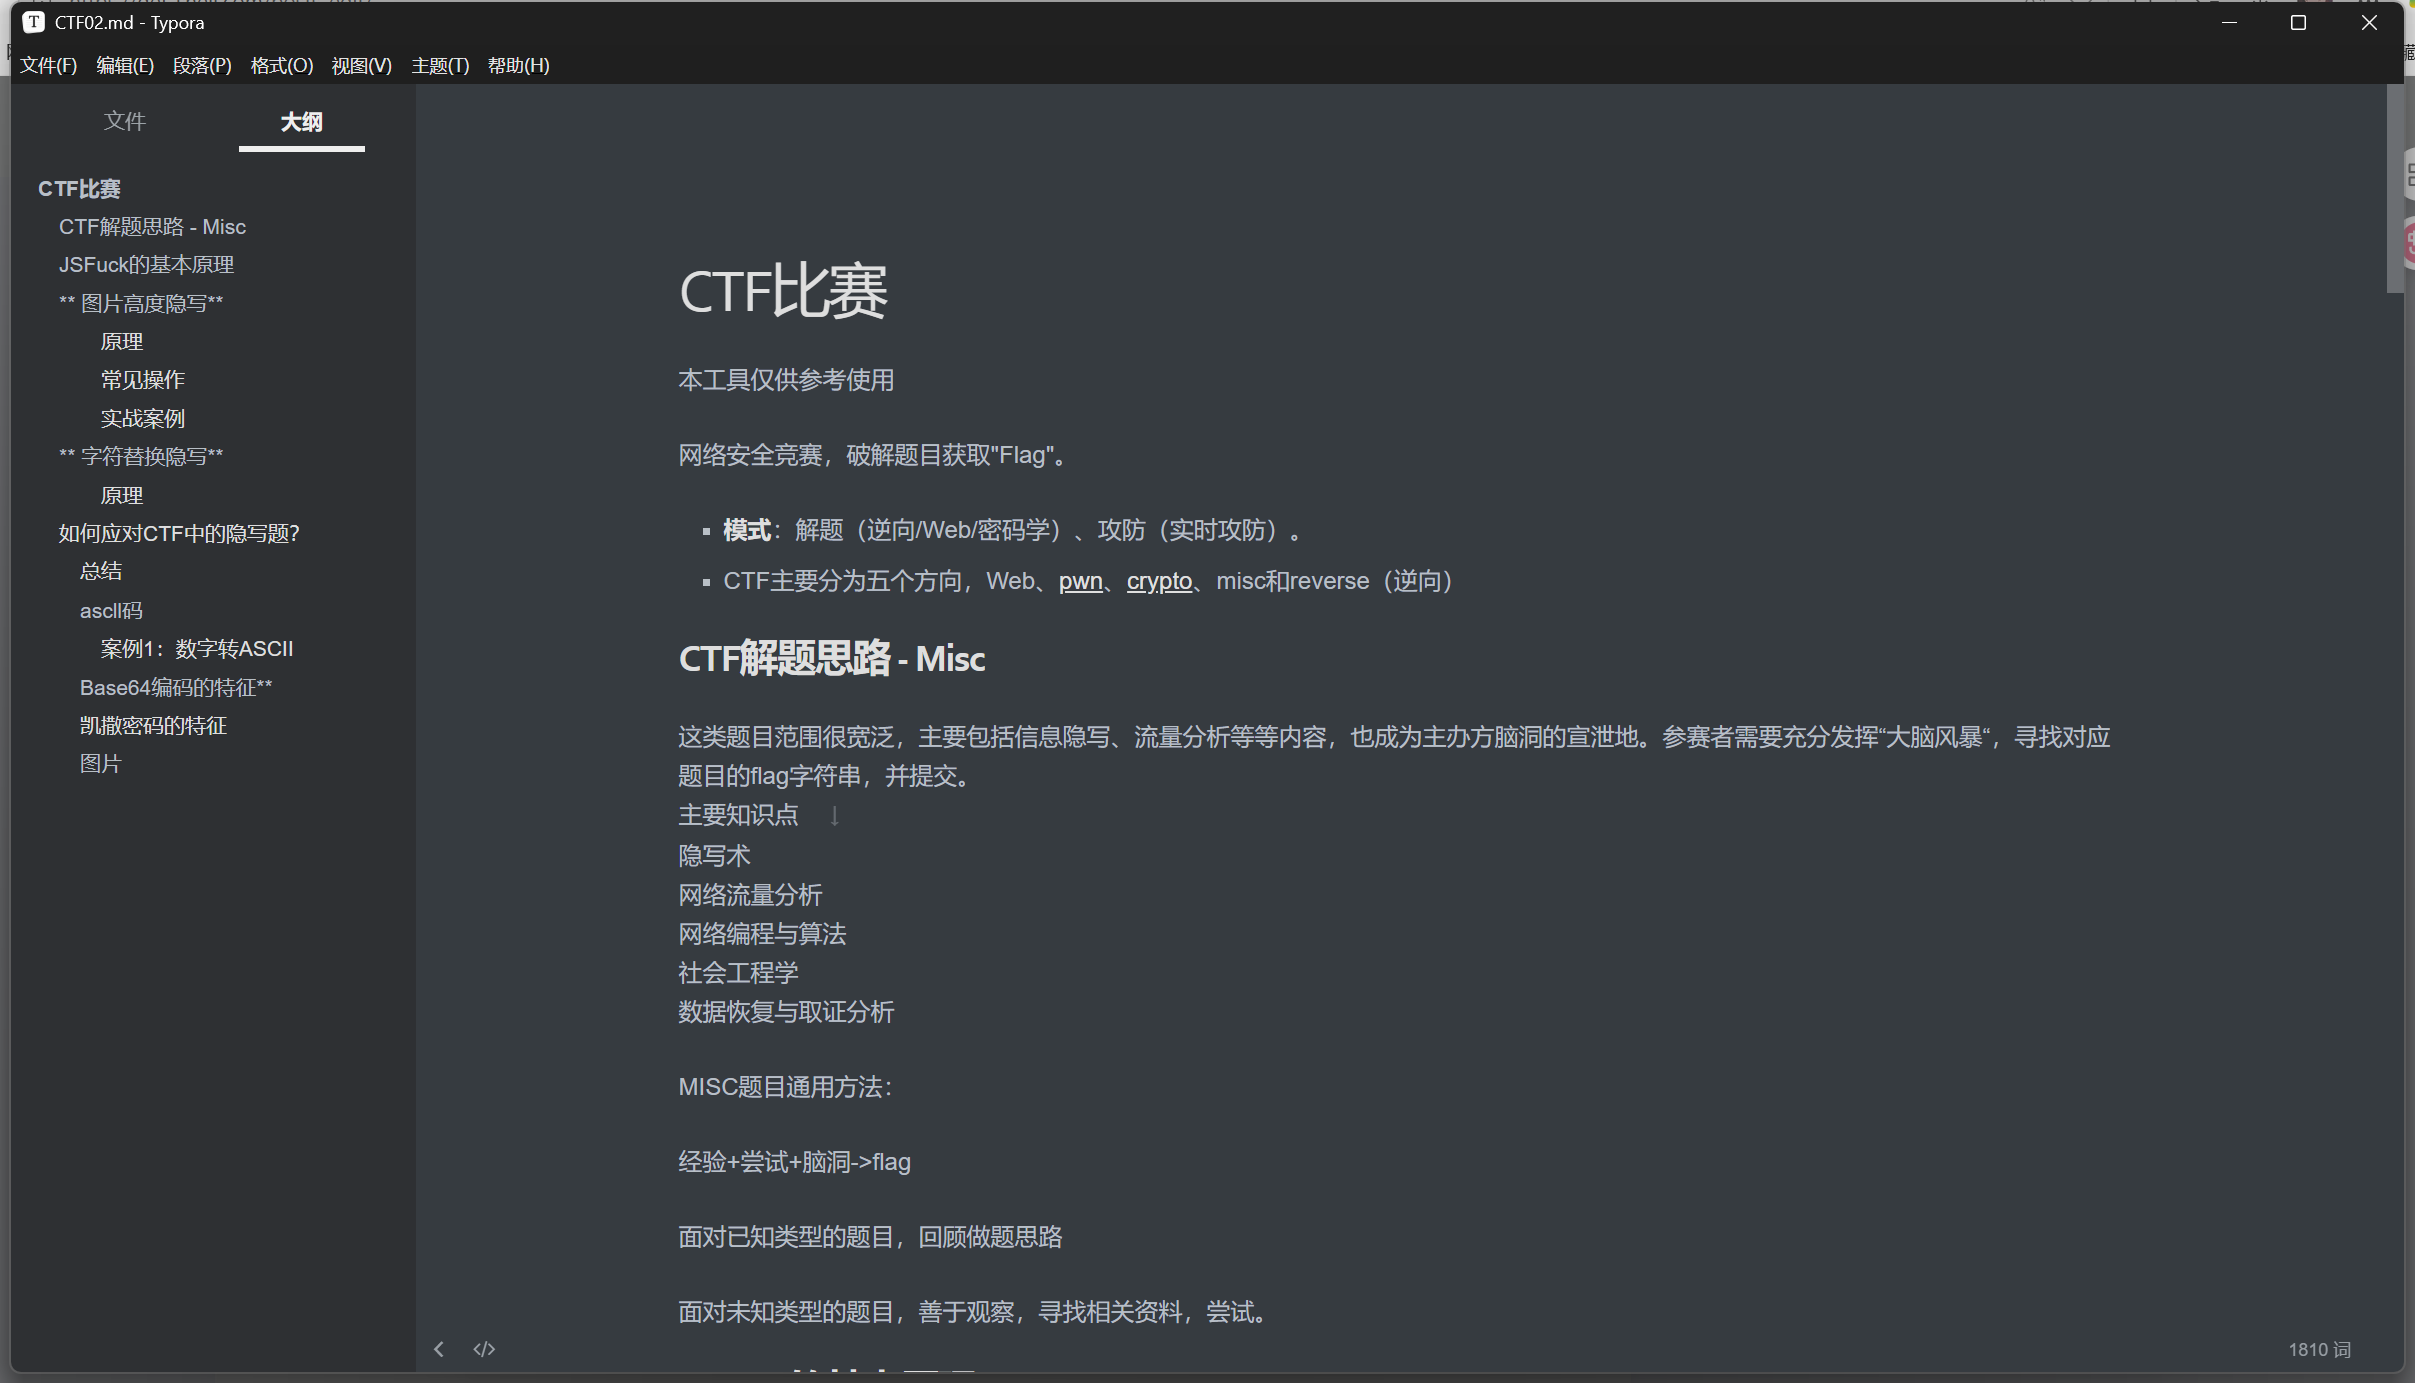
Task: Go to 图片高度隐写 outline heading
Action: click(141, 303)
